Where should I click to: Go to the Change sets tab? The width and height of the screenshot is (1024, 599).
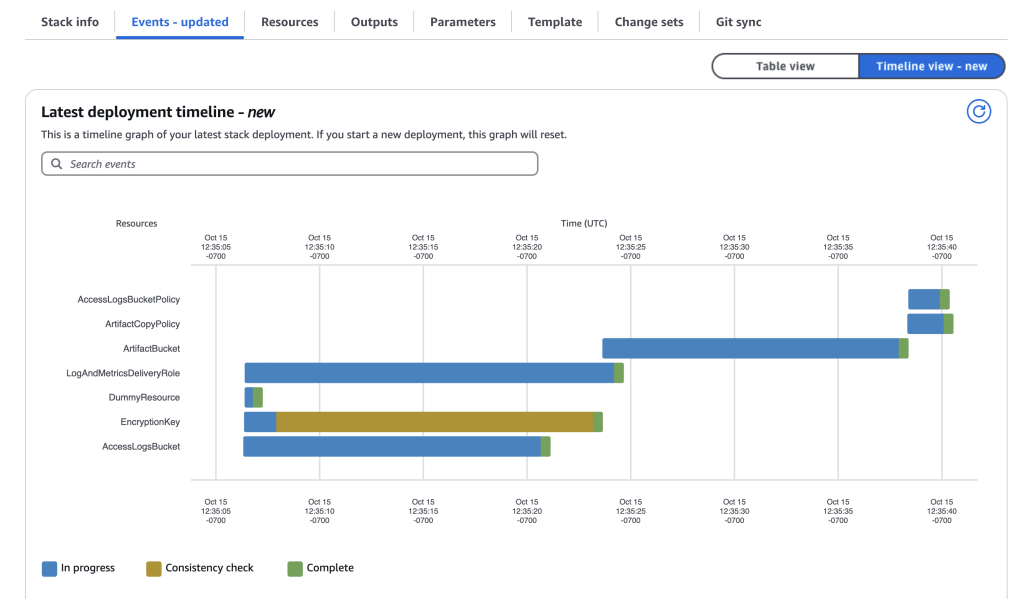click(648, 21)
